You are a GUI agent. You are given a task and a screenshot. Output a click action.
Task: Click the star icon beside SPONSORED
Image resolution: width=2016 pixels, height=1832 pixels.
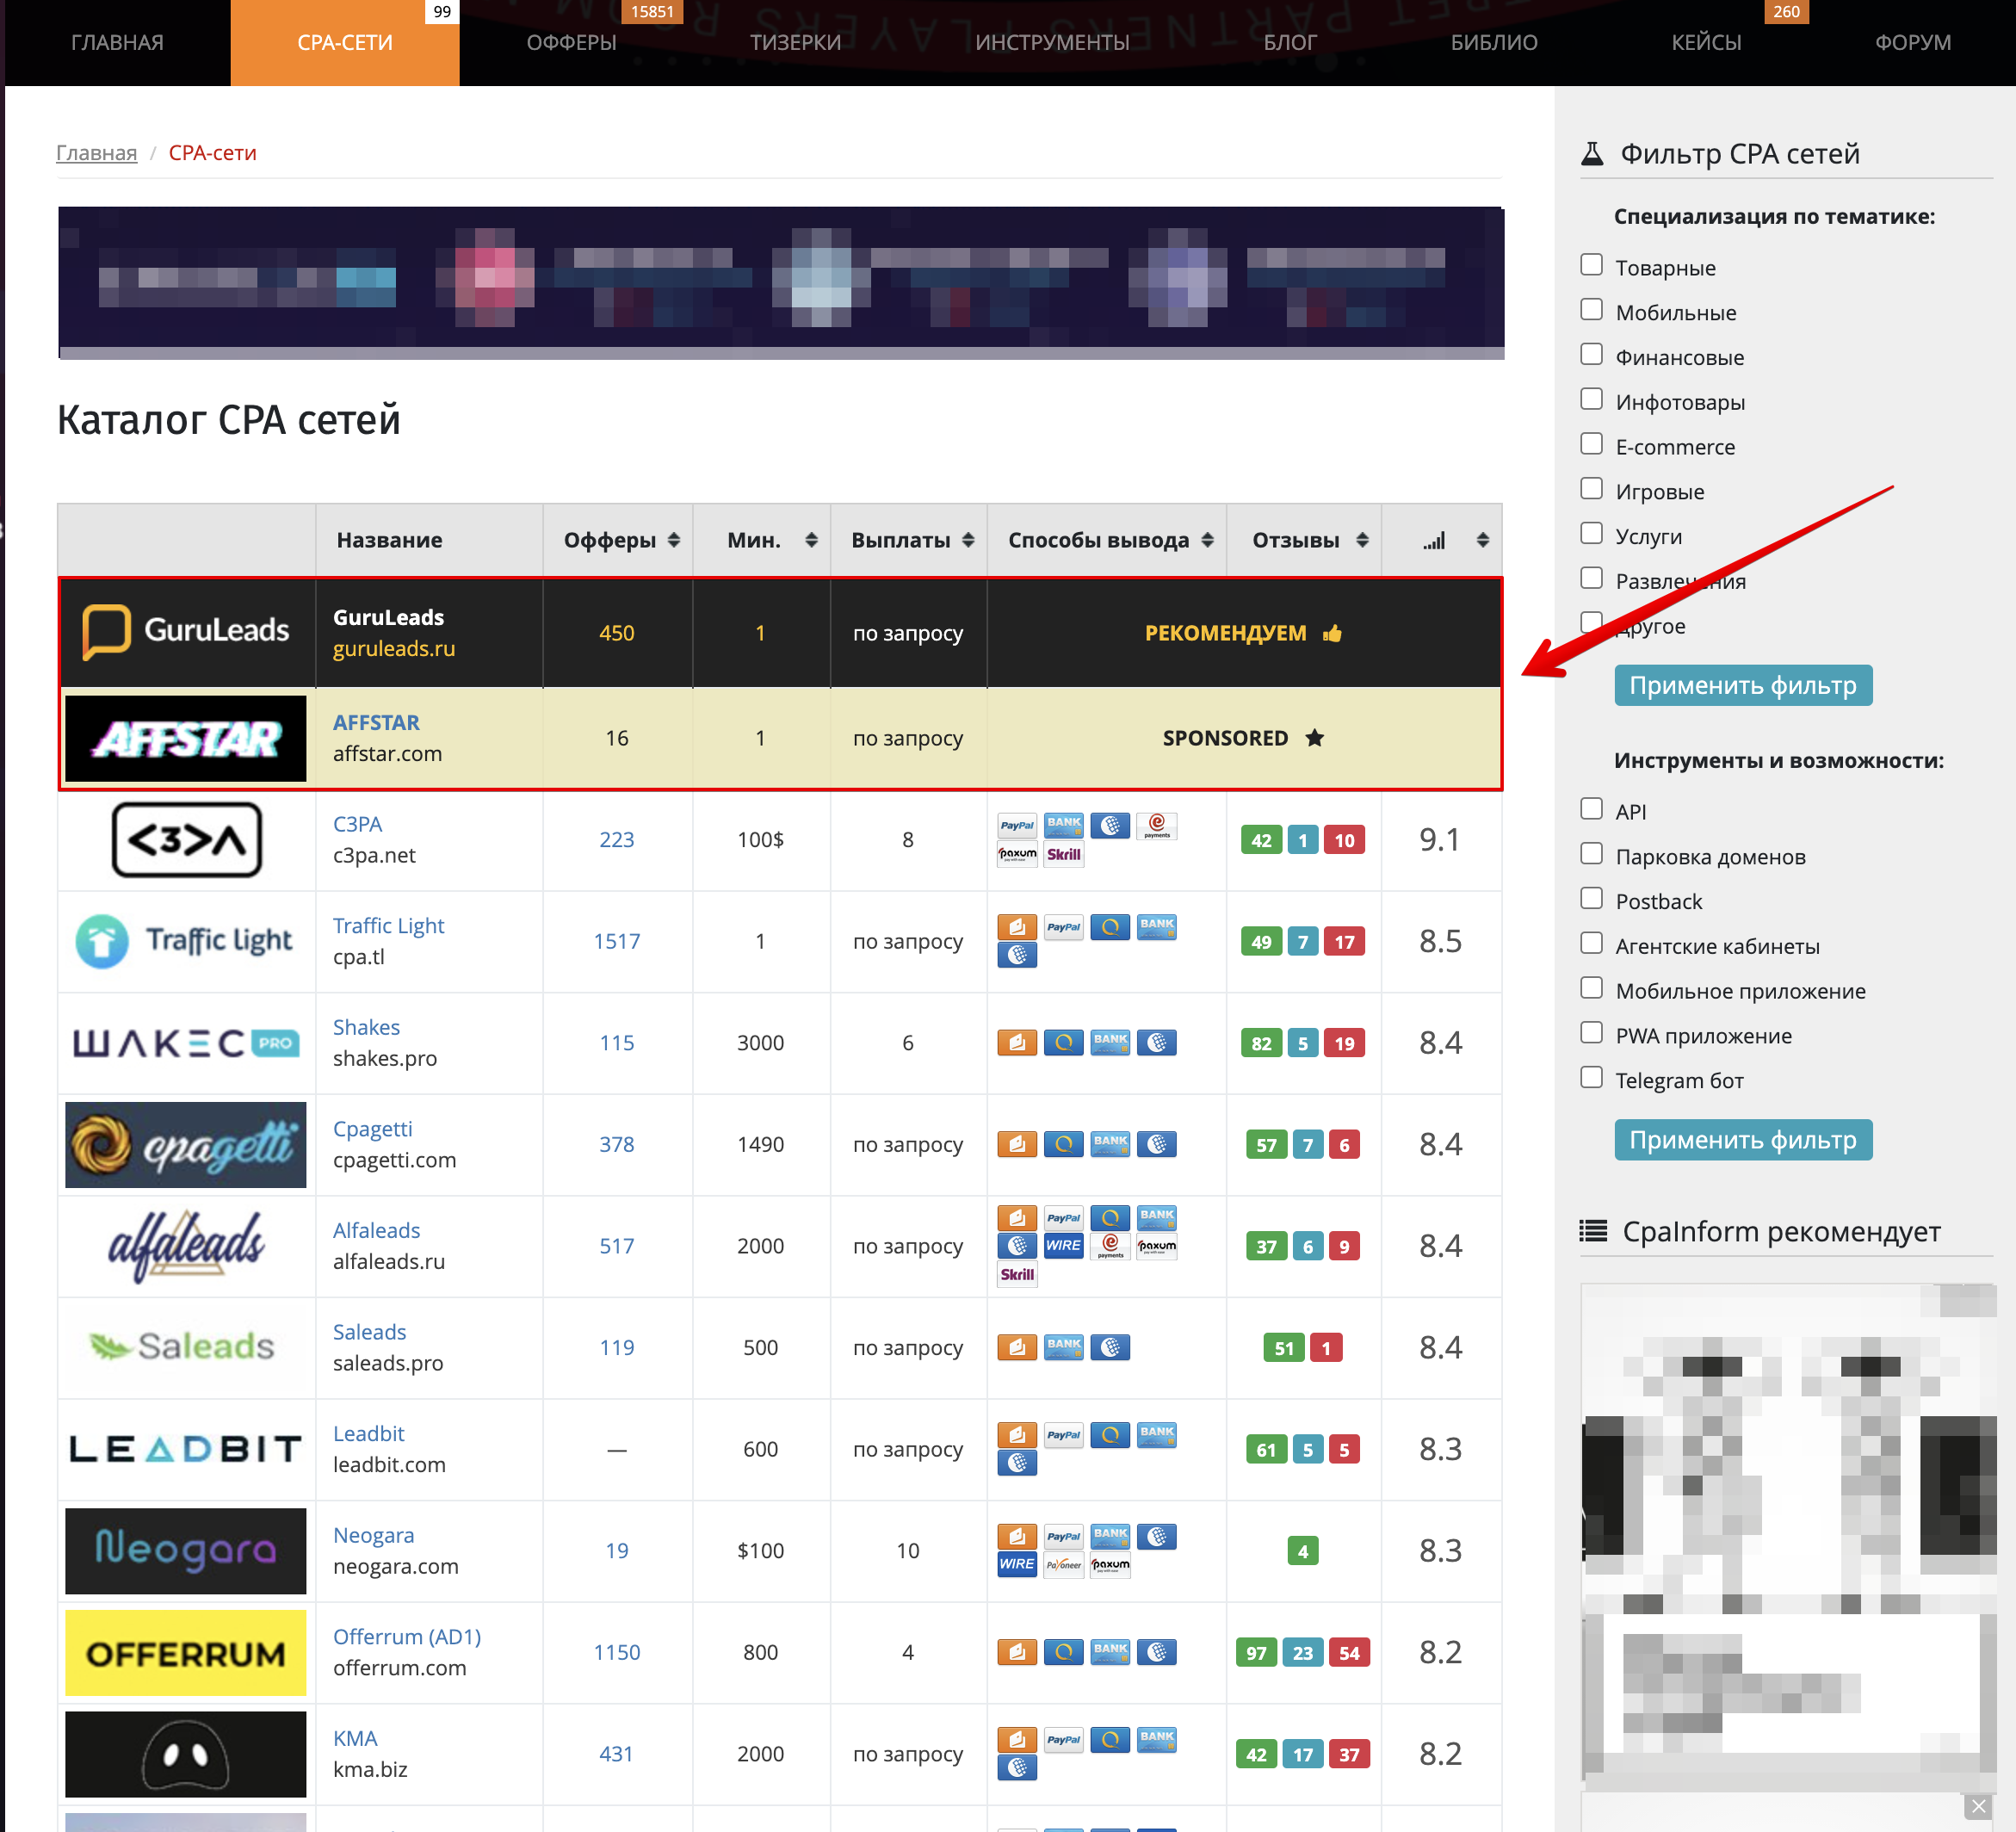point(1314,738)
